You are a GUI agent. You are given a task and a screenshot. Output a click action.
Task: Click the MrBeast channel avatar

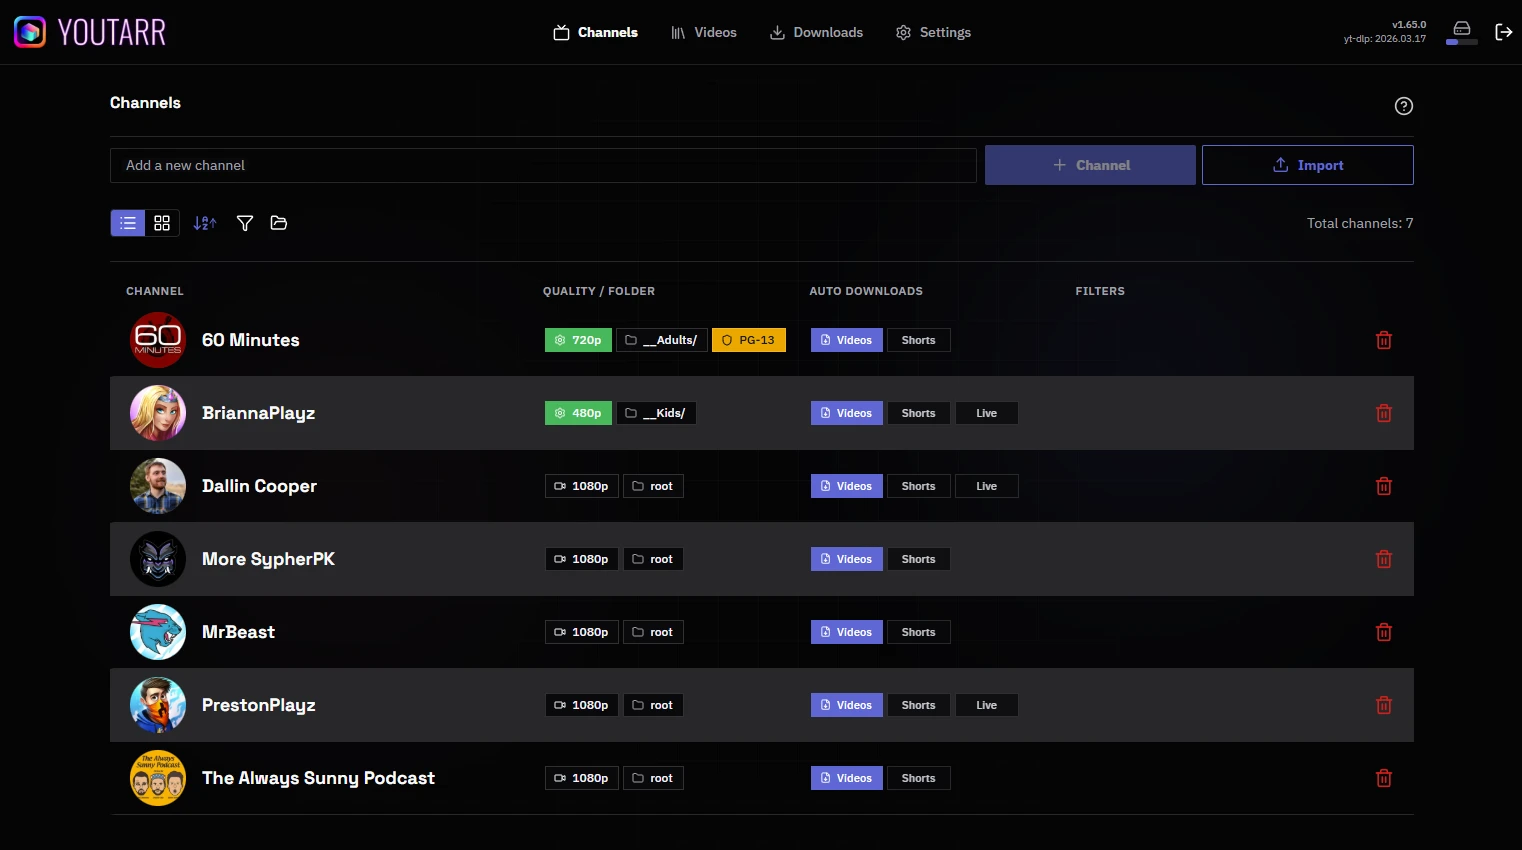[x=158, y=632]
